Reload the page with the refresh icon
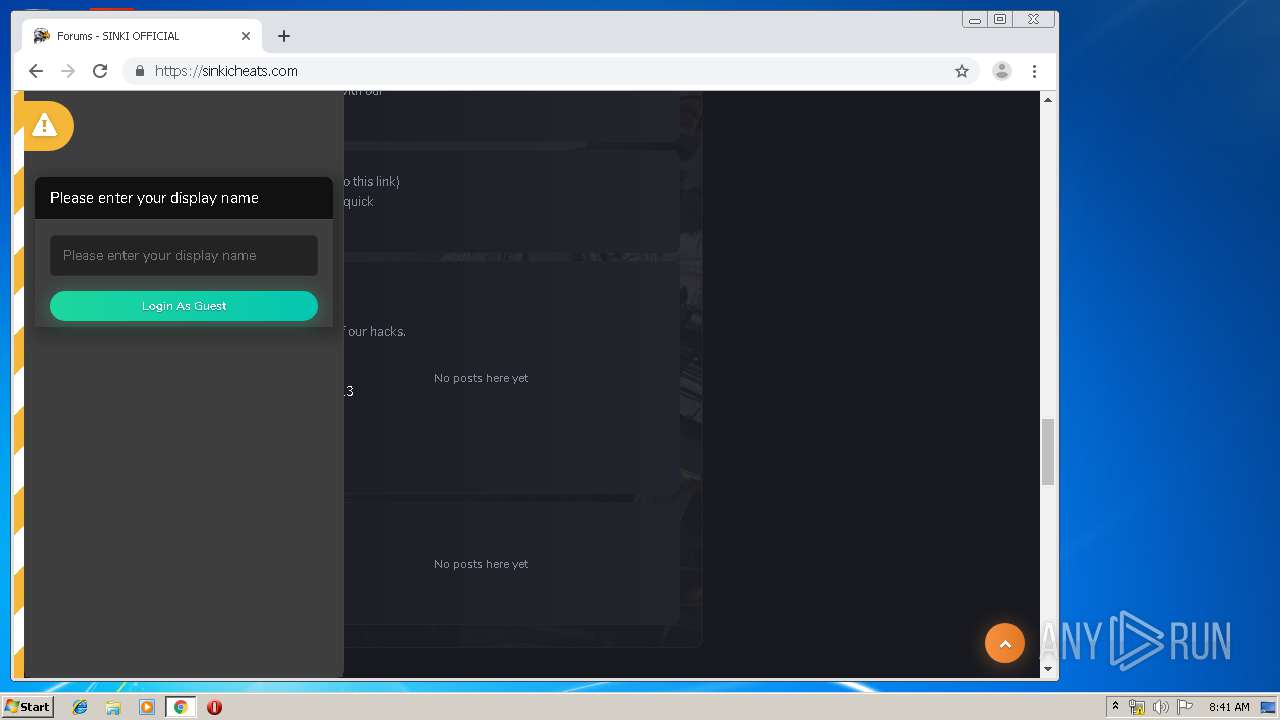This screenshot has height=720, width=1280. pos(100,71)
